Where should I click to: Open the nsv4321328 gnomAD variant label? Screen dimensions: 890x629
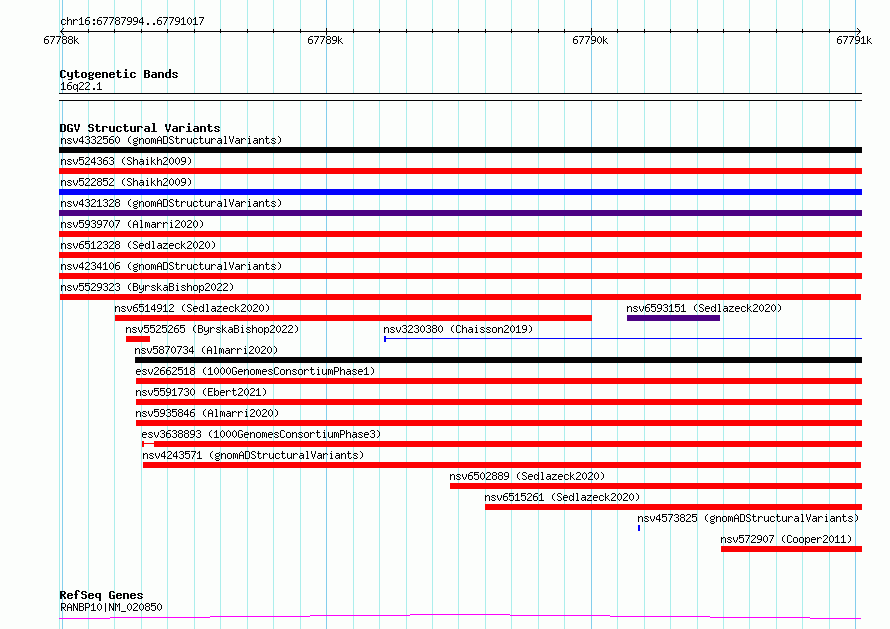[171, 203]
